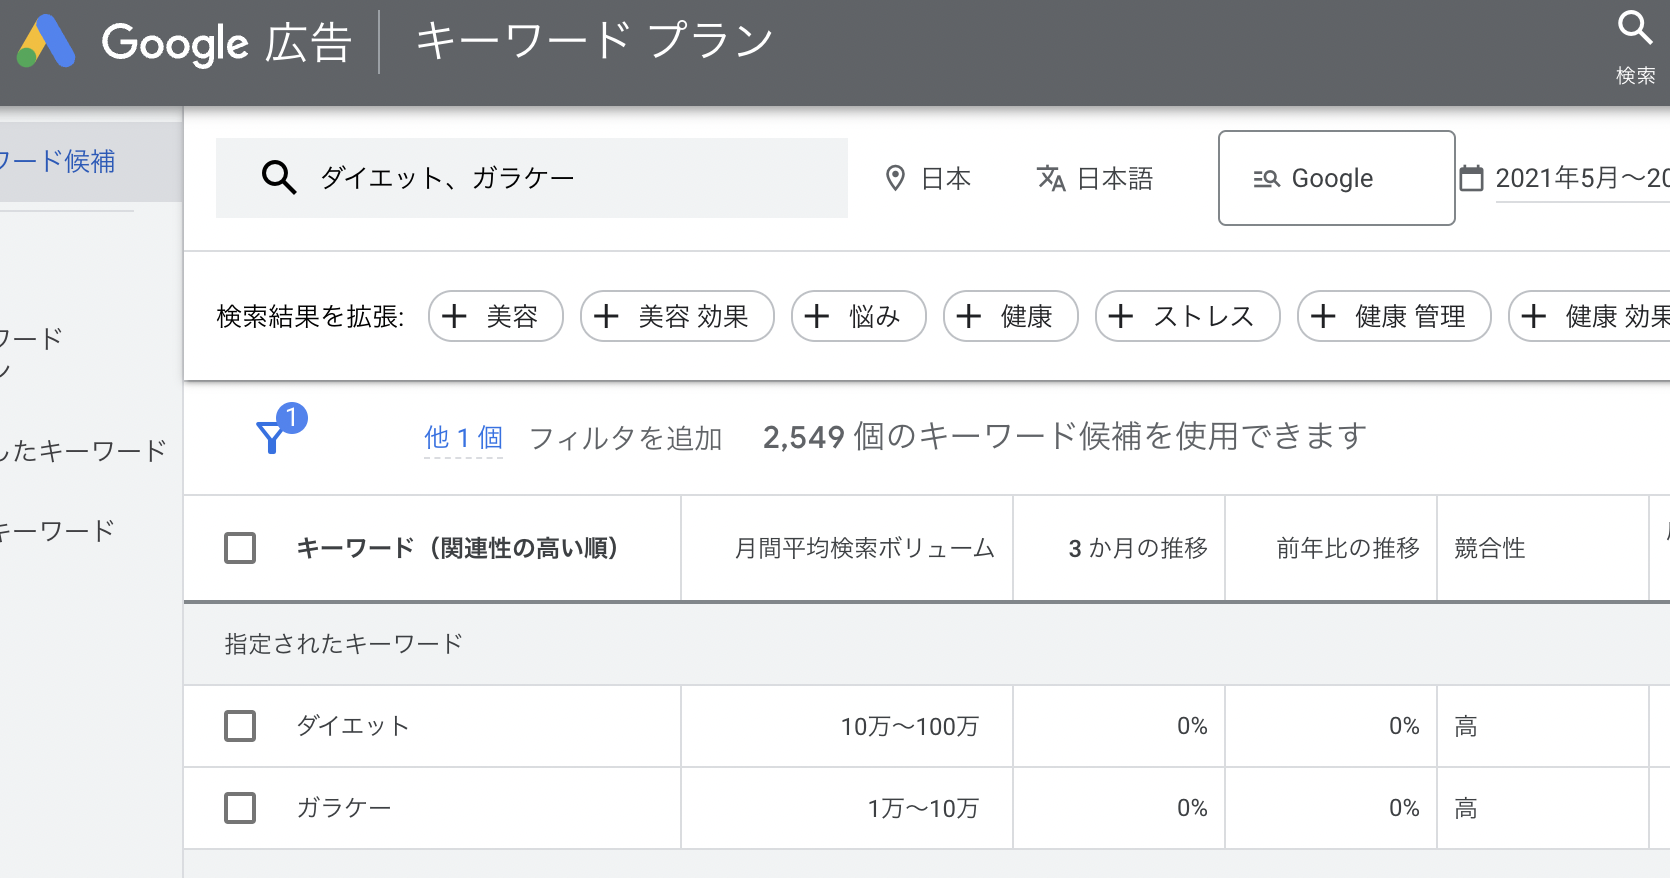The image size is (1670, 878).
Task: Check the ガラケー keyword row
Action: click(240, 808)
